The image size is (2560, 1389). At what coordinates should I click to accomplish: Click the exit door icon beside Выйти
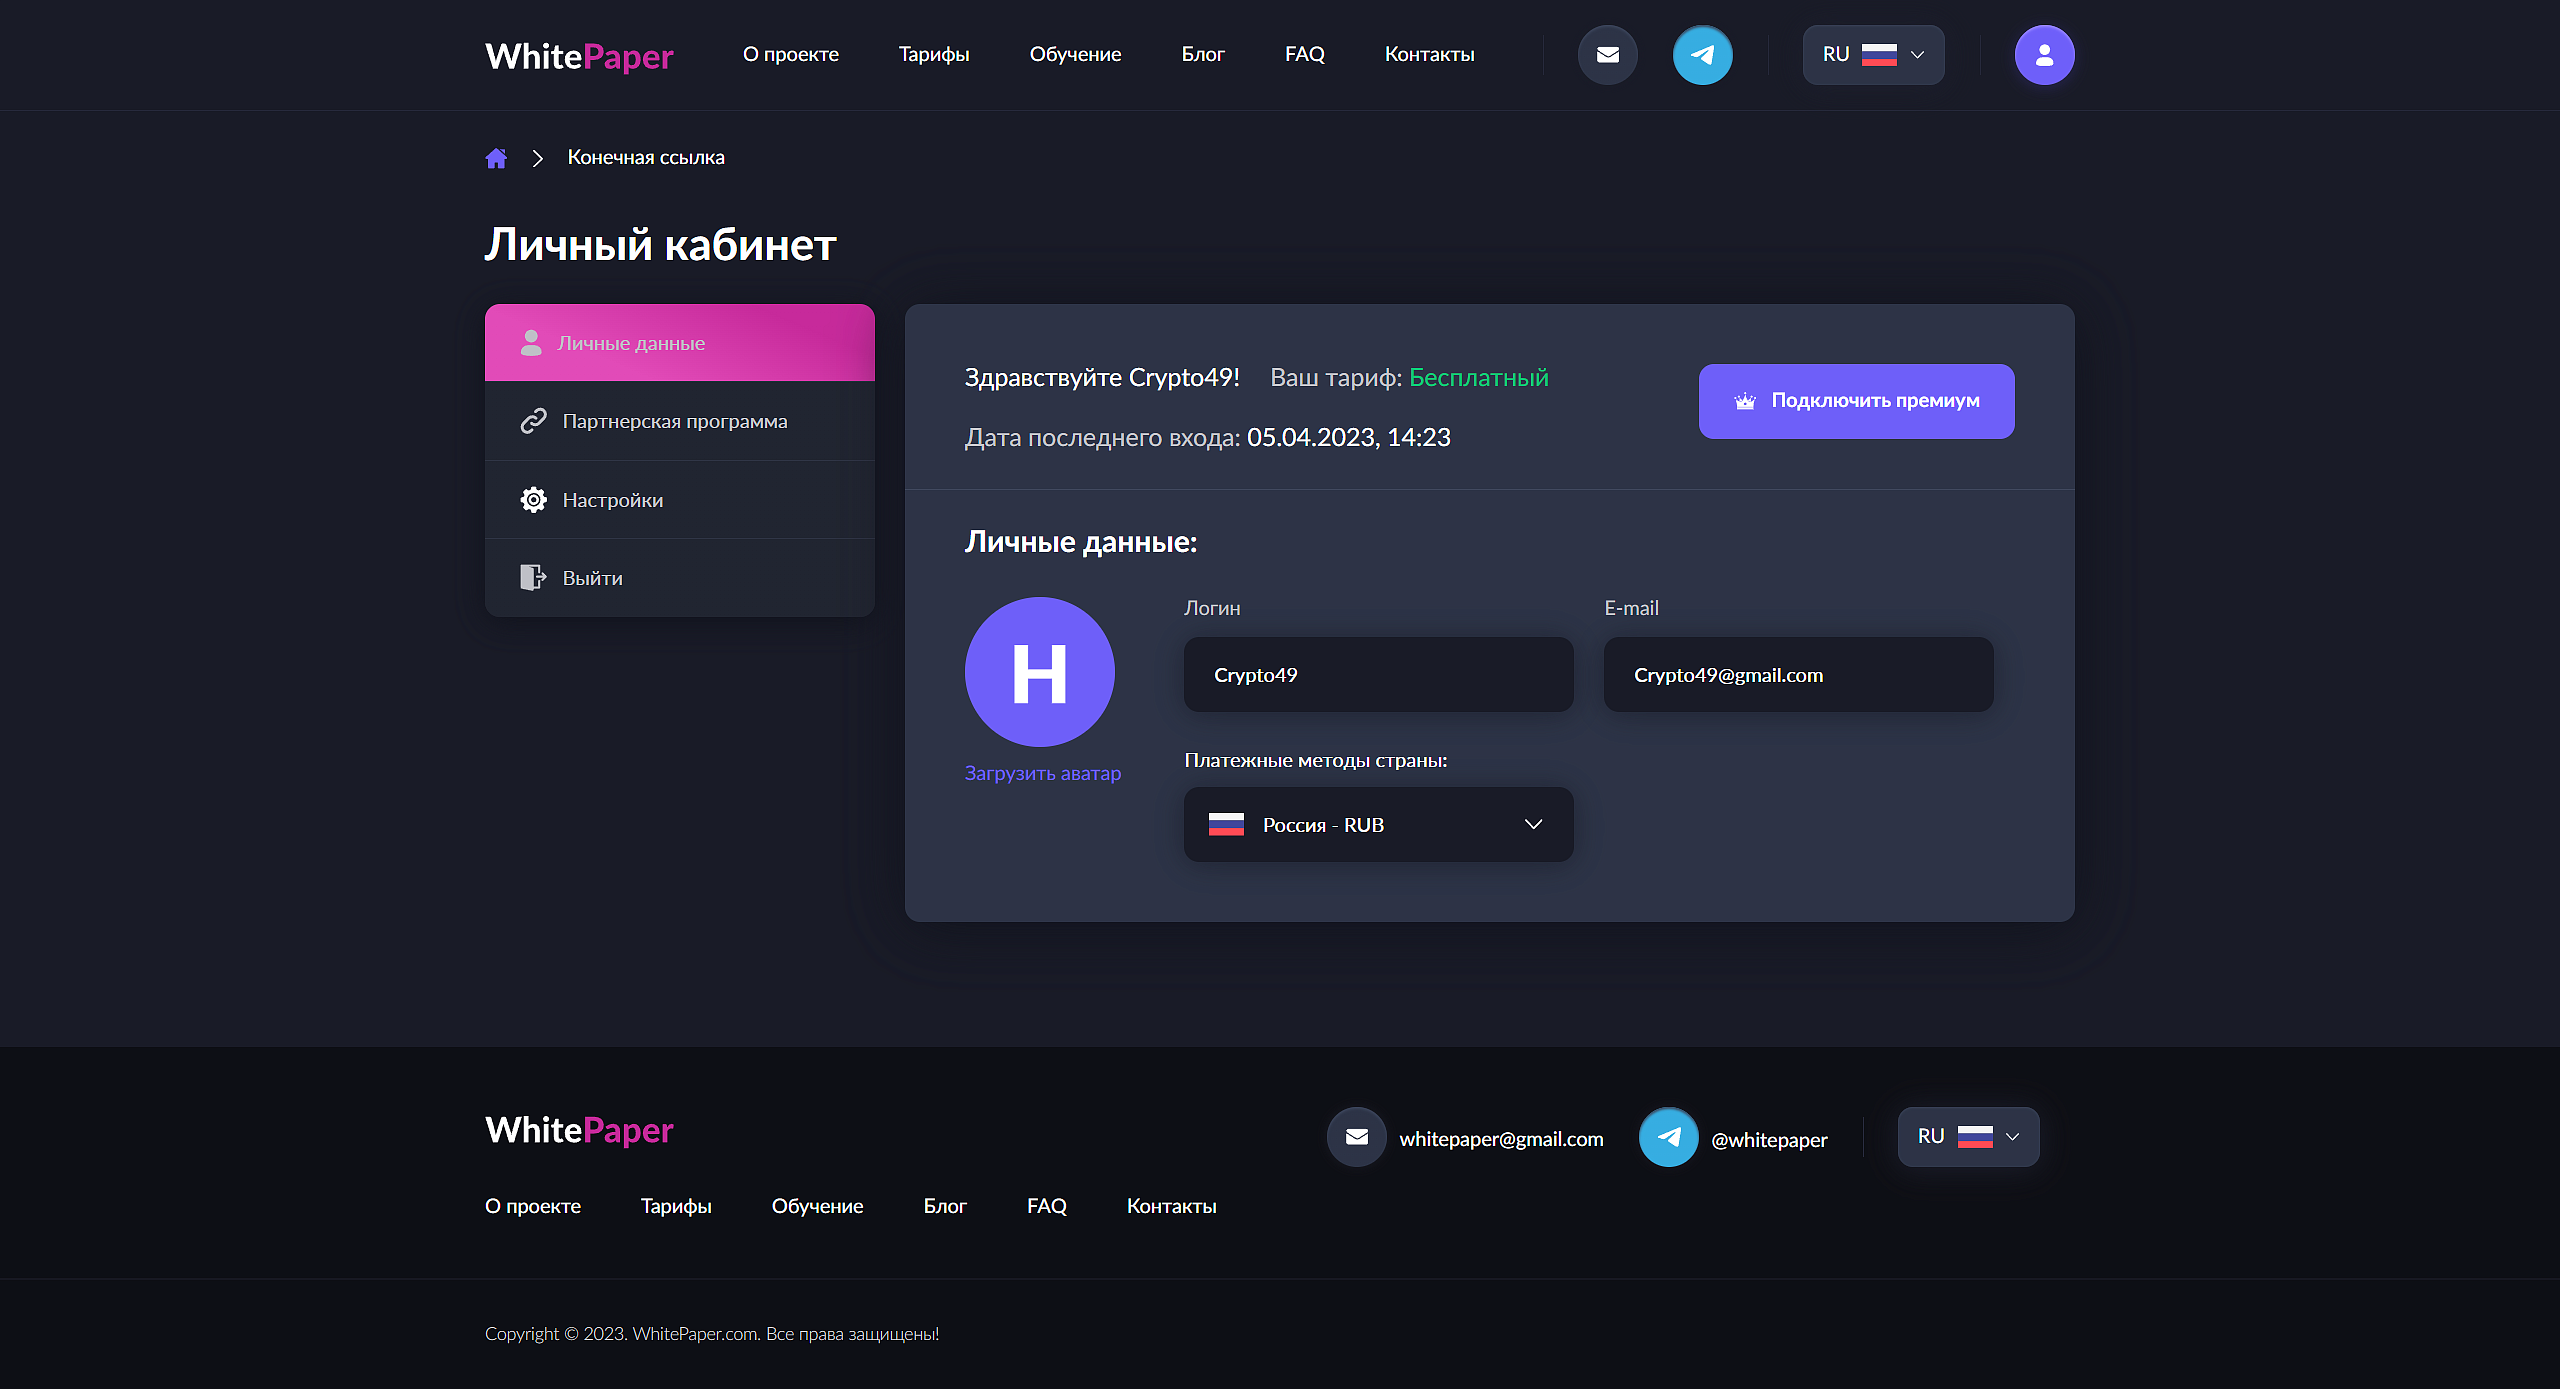click(x=533, y=578)
